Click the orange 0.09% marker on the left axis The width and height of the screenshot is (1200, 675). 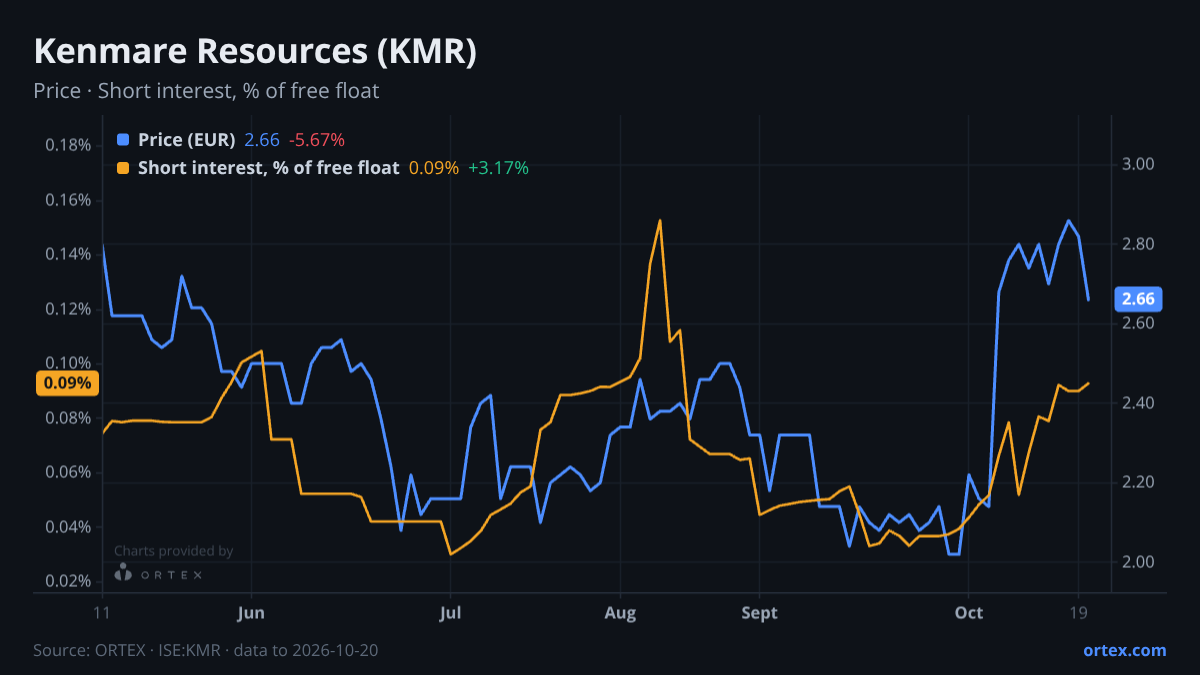pyautogui.click(x=68, y=383)
